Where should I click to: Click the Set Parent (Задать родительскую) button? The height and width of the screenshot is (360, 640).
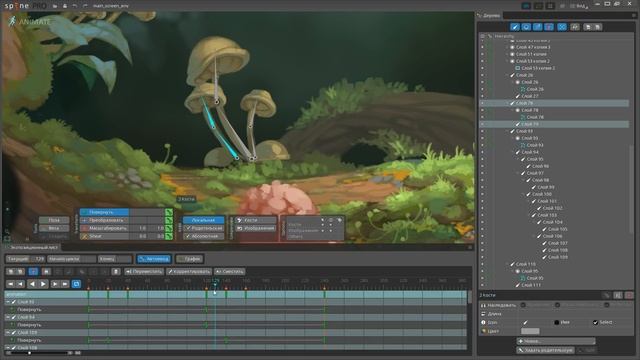click(x=545, y=350)
